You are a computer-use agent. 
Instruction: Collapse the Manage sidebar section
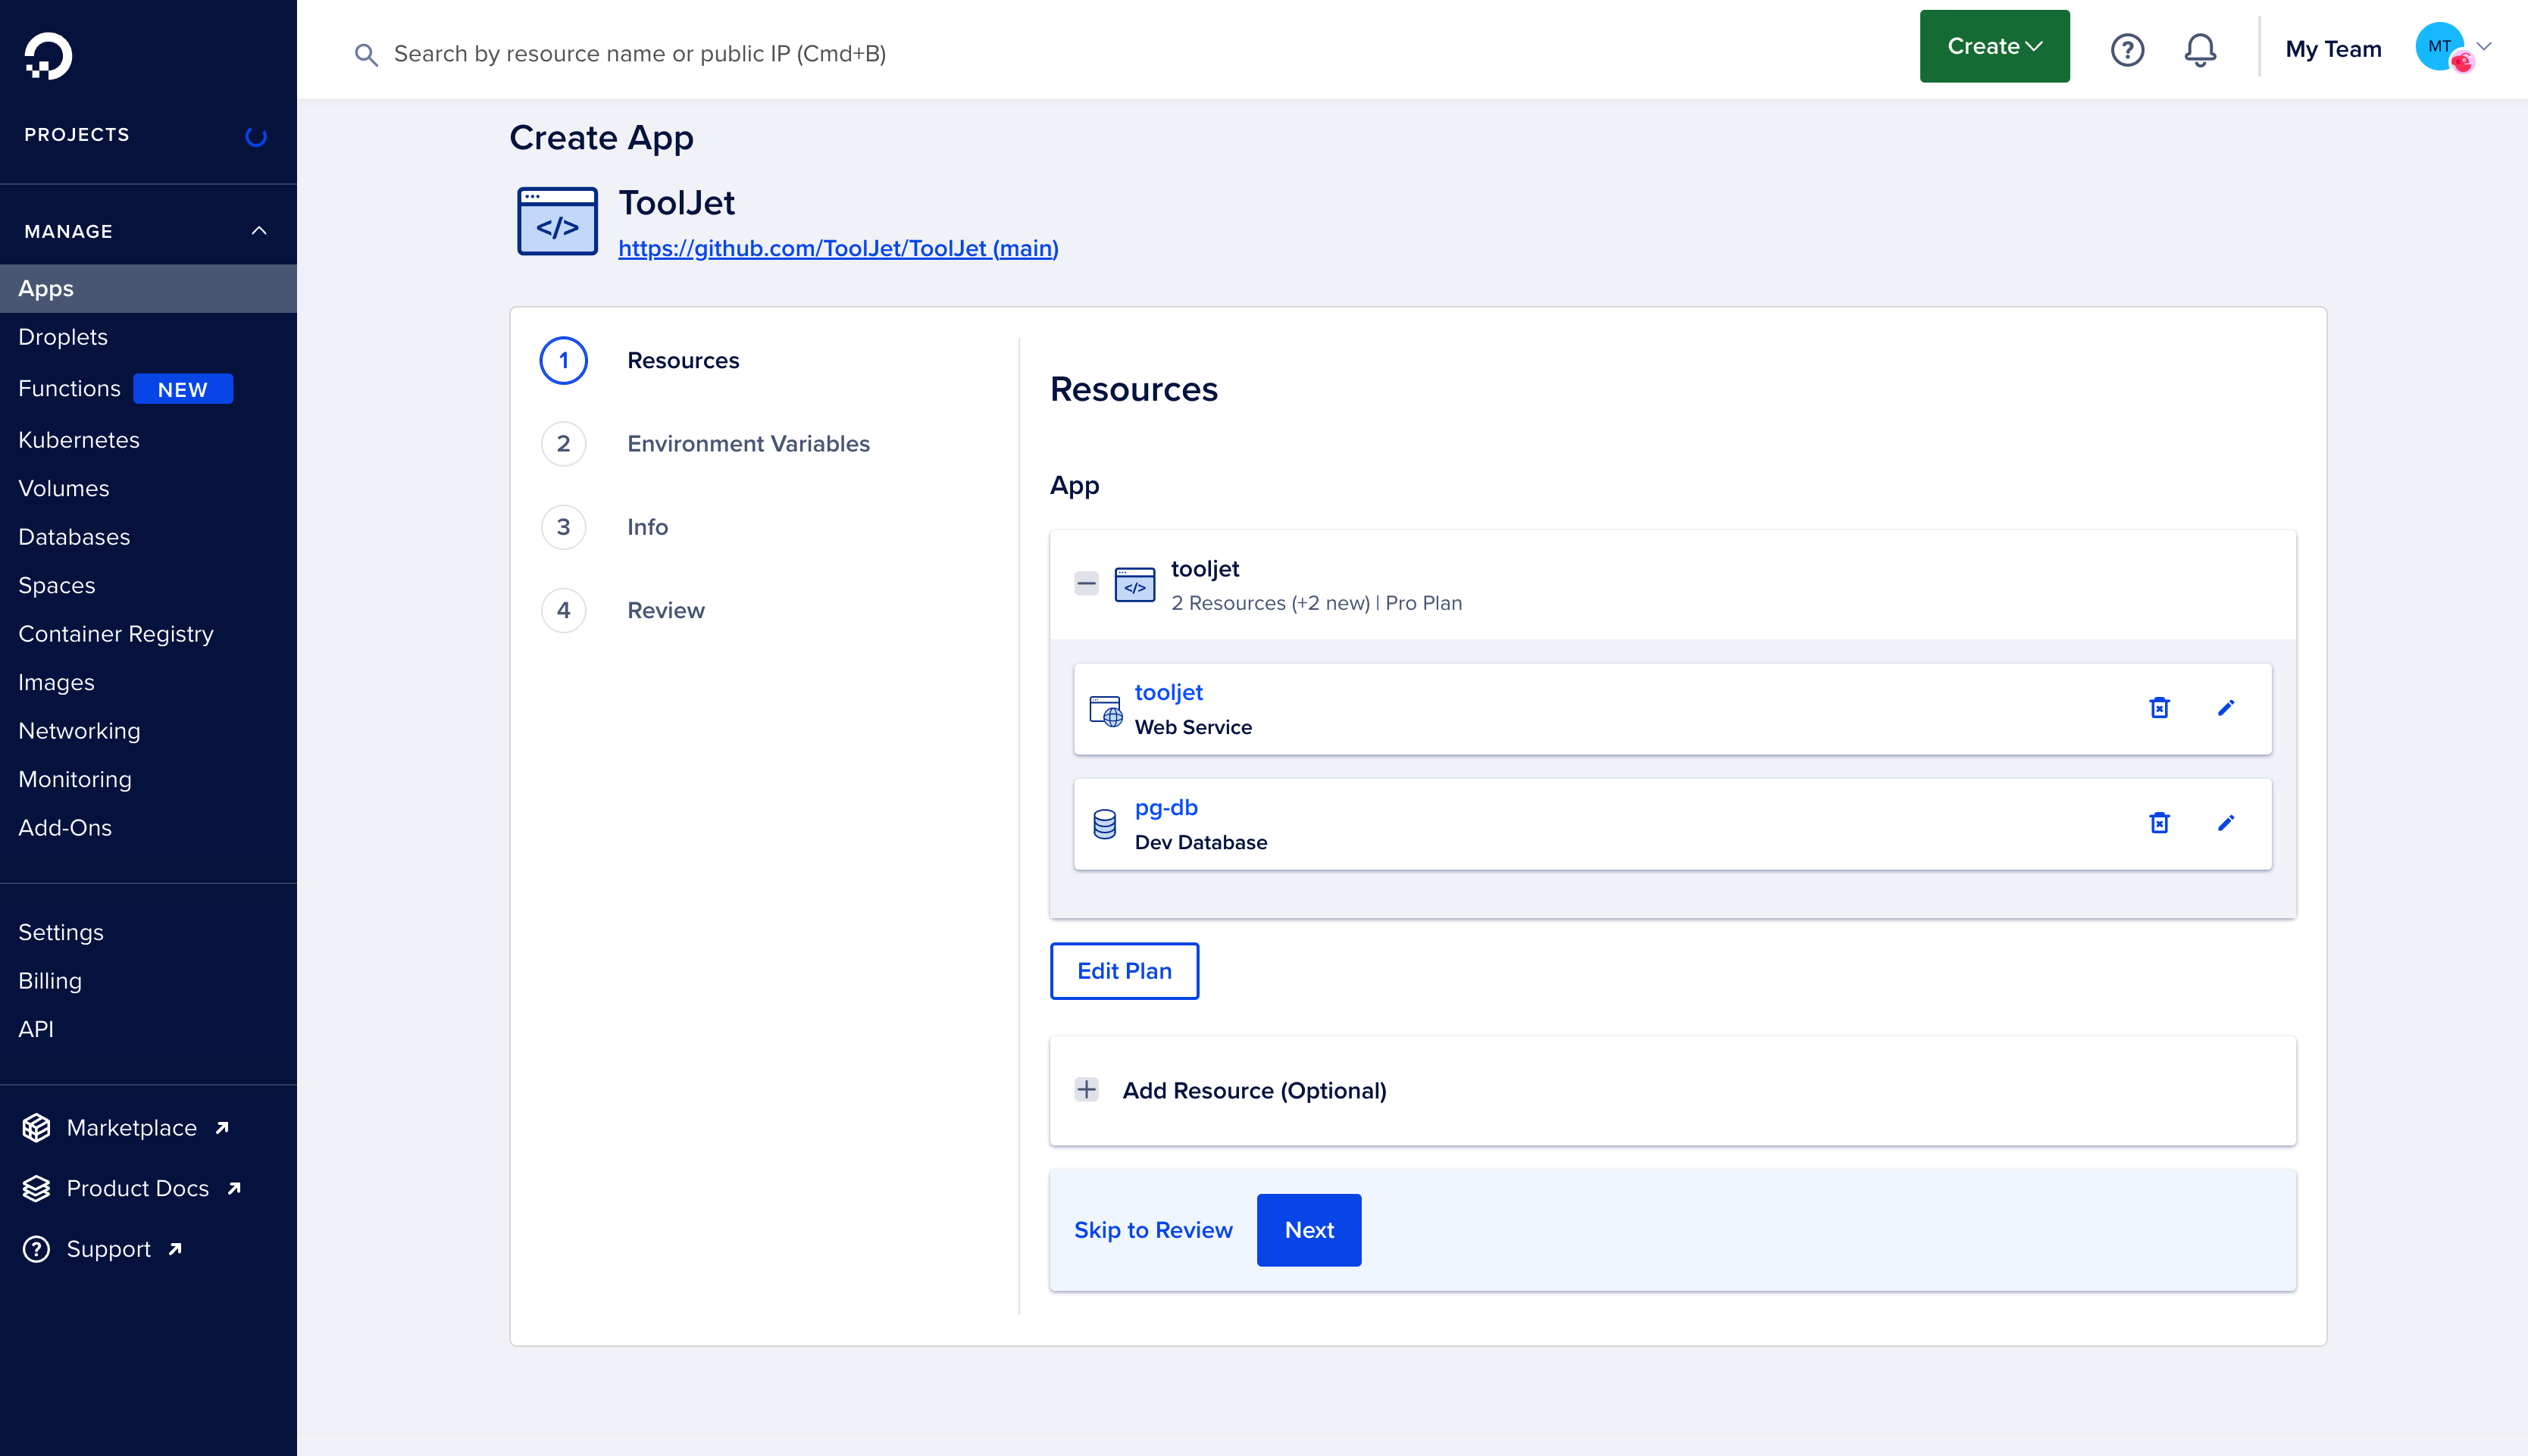259,231
